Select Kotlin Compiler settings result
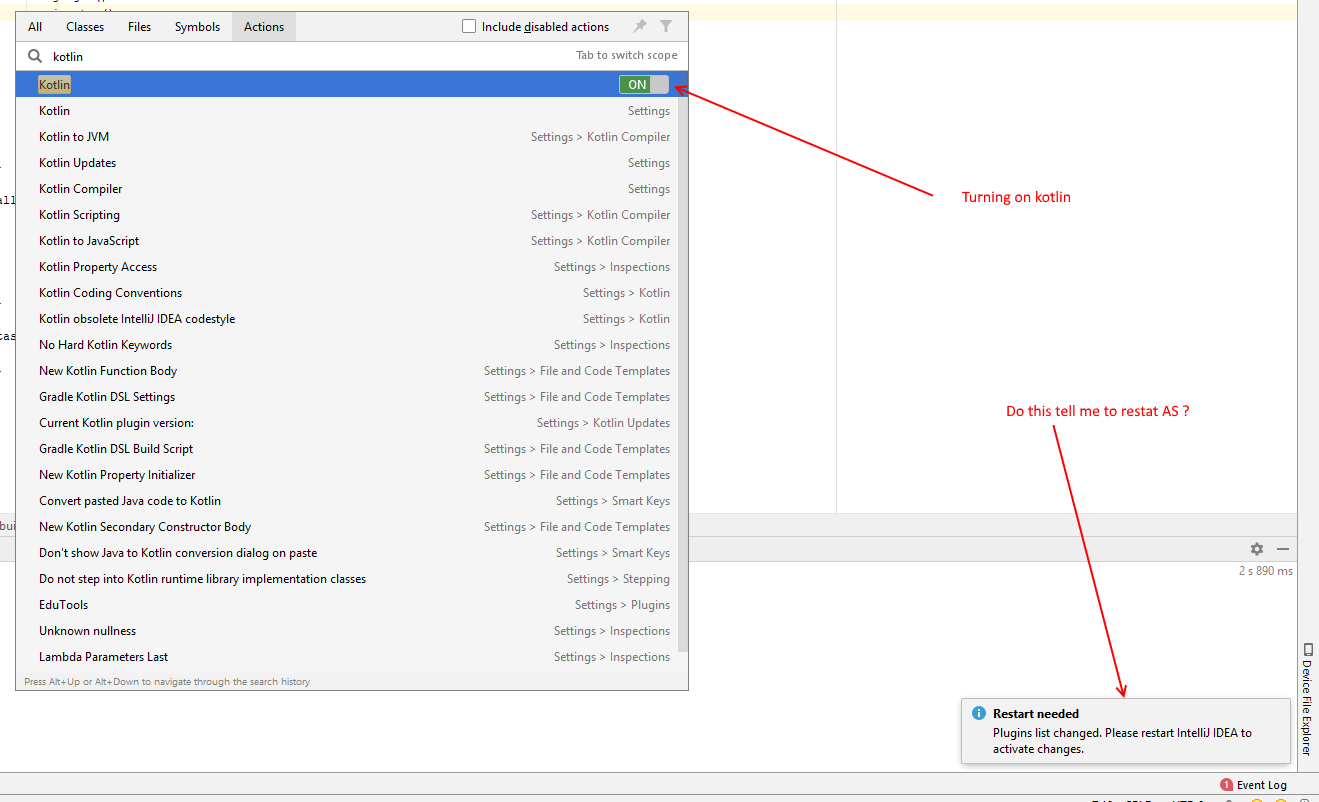Screen dimensions: 1319x802 pos(81,189)
